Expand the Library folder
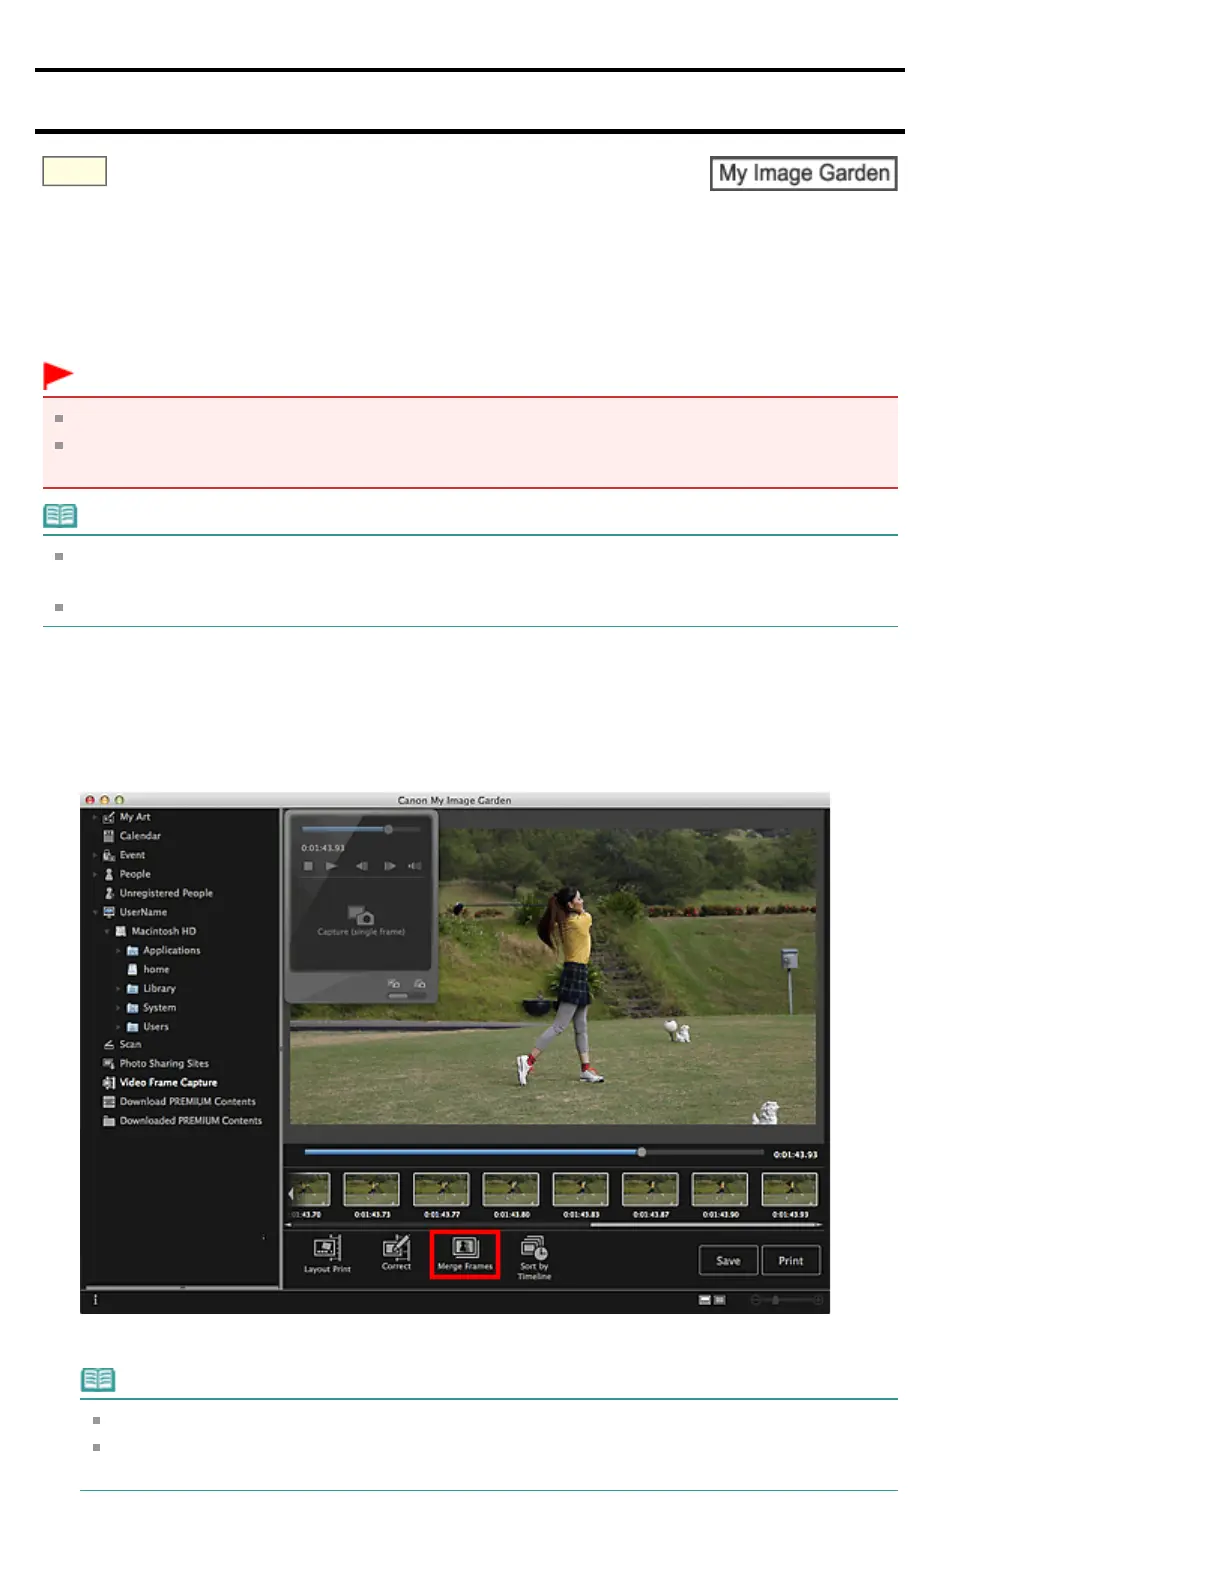Viewport: 1224px width, 1584px height. tap(119, 988)
